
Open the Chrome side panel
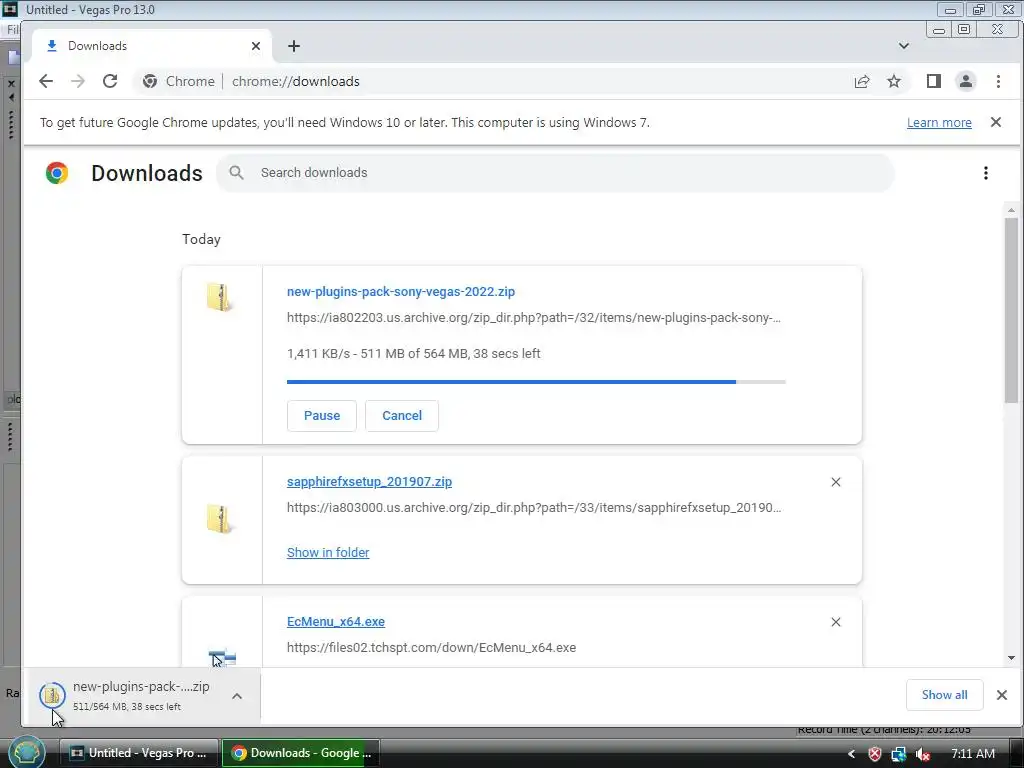[x=934, y=81]
